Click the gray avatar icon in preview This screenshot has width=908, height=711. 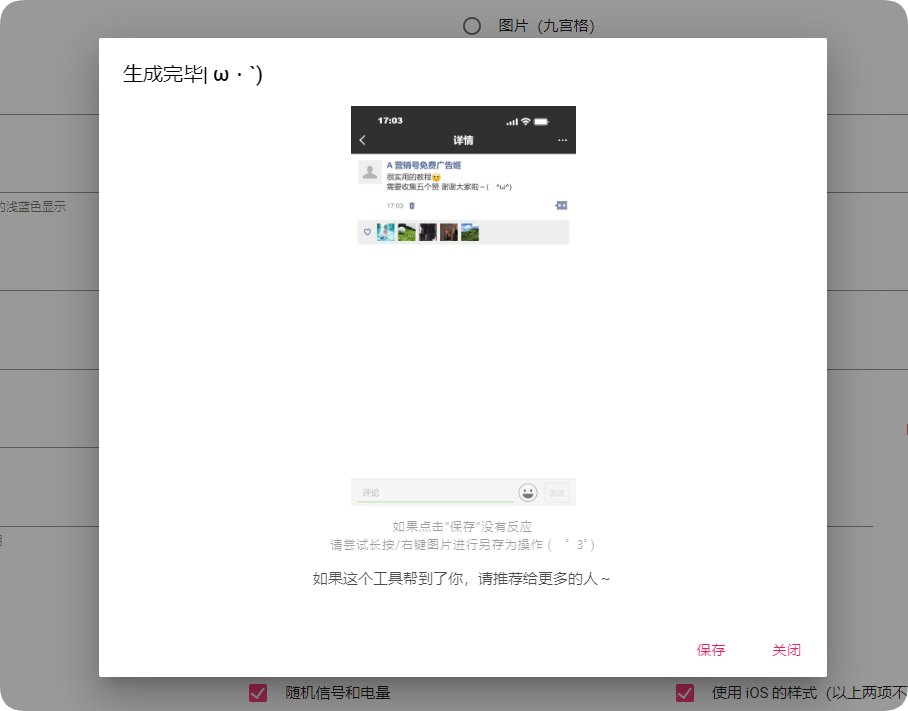(369, 172)
